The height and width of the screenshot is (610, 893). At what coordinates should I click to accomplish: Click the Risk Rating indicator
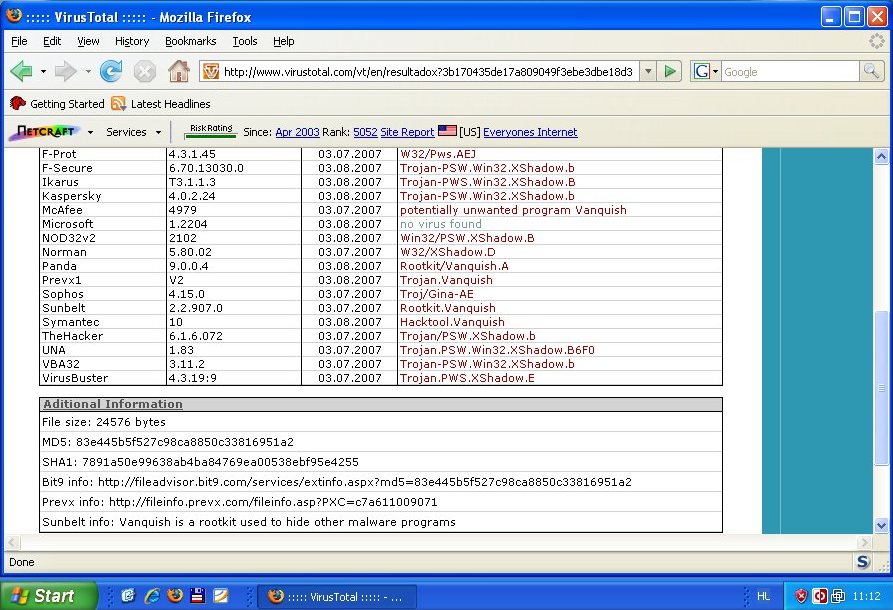click(x=211, y=131)
